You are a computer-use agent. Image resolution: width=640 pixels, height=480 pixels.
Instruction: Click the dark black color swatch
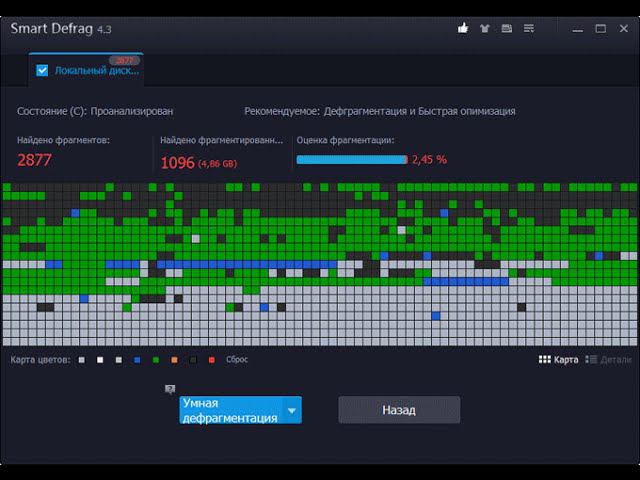coord(193,360)
